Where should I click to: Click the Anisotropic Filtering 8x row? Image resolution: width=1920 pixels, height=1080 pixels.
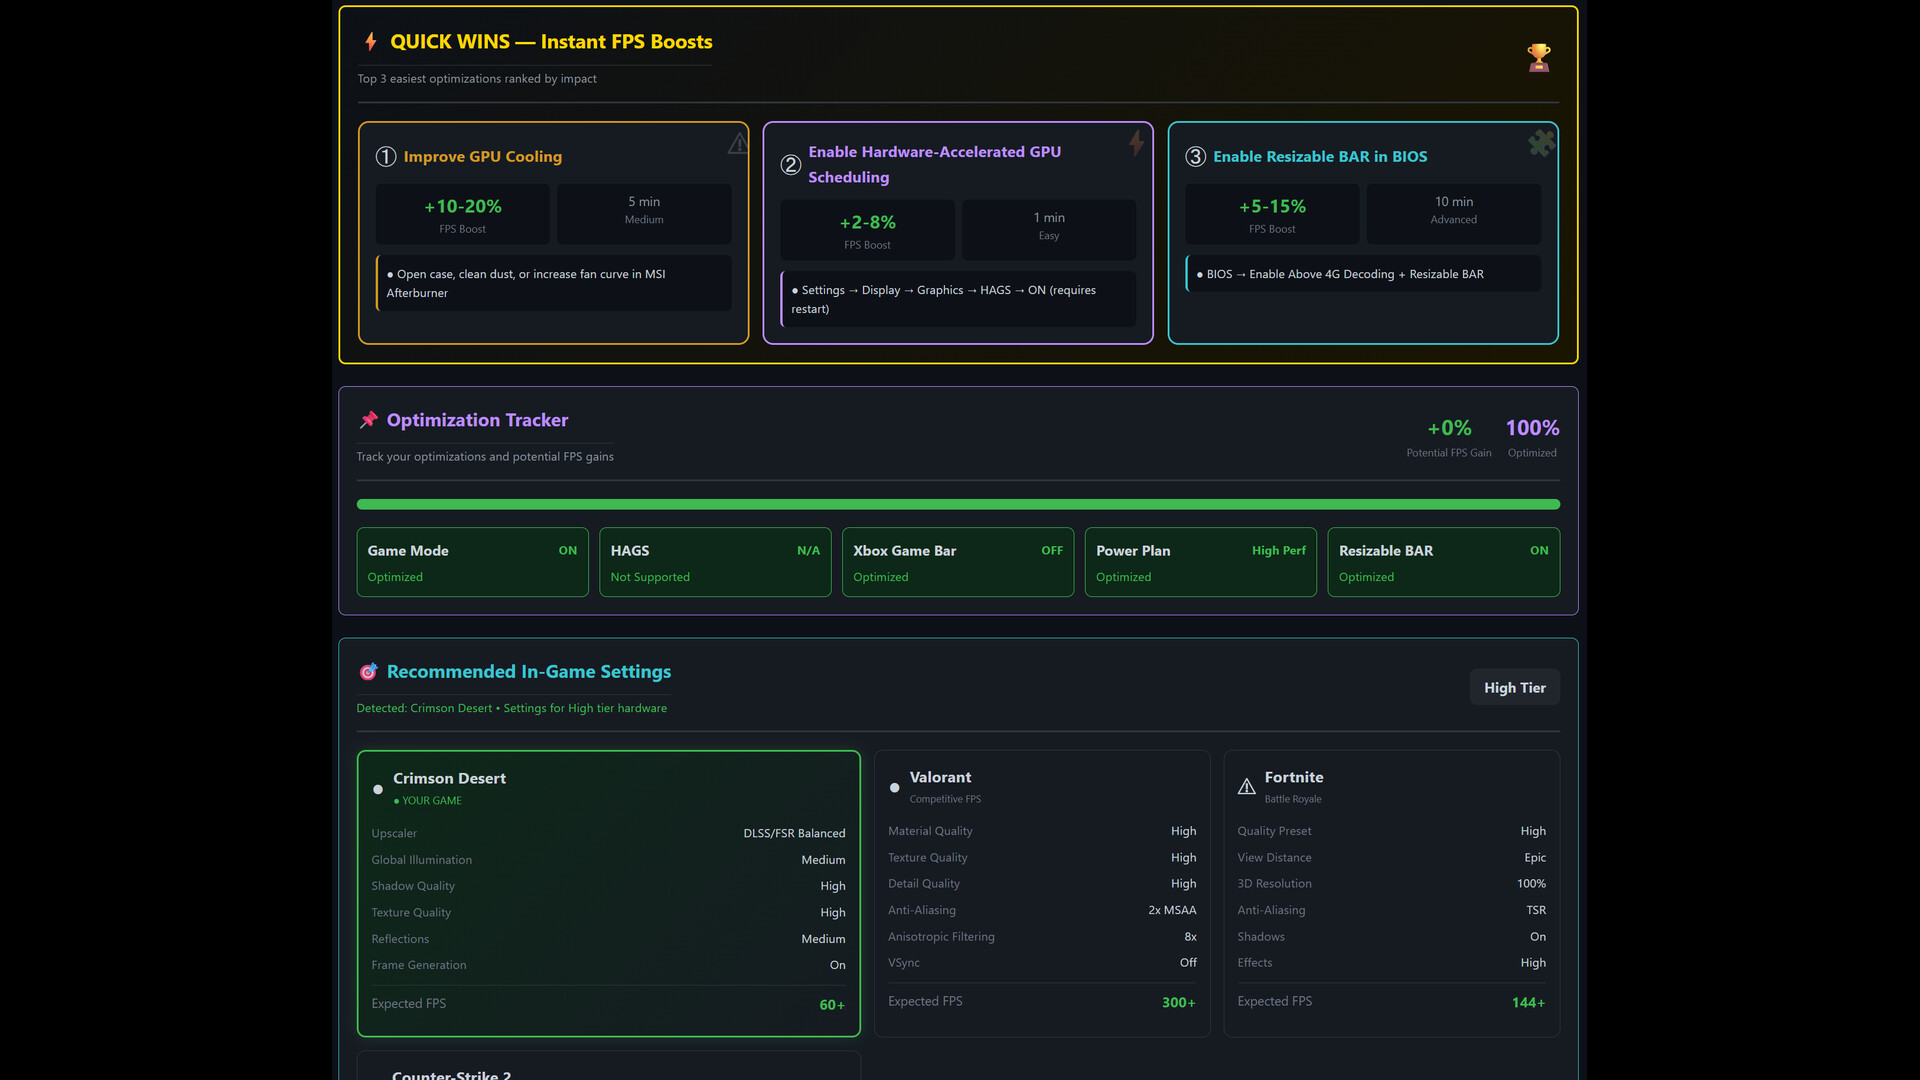(1042, 937)
